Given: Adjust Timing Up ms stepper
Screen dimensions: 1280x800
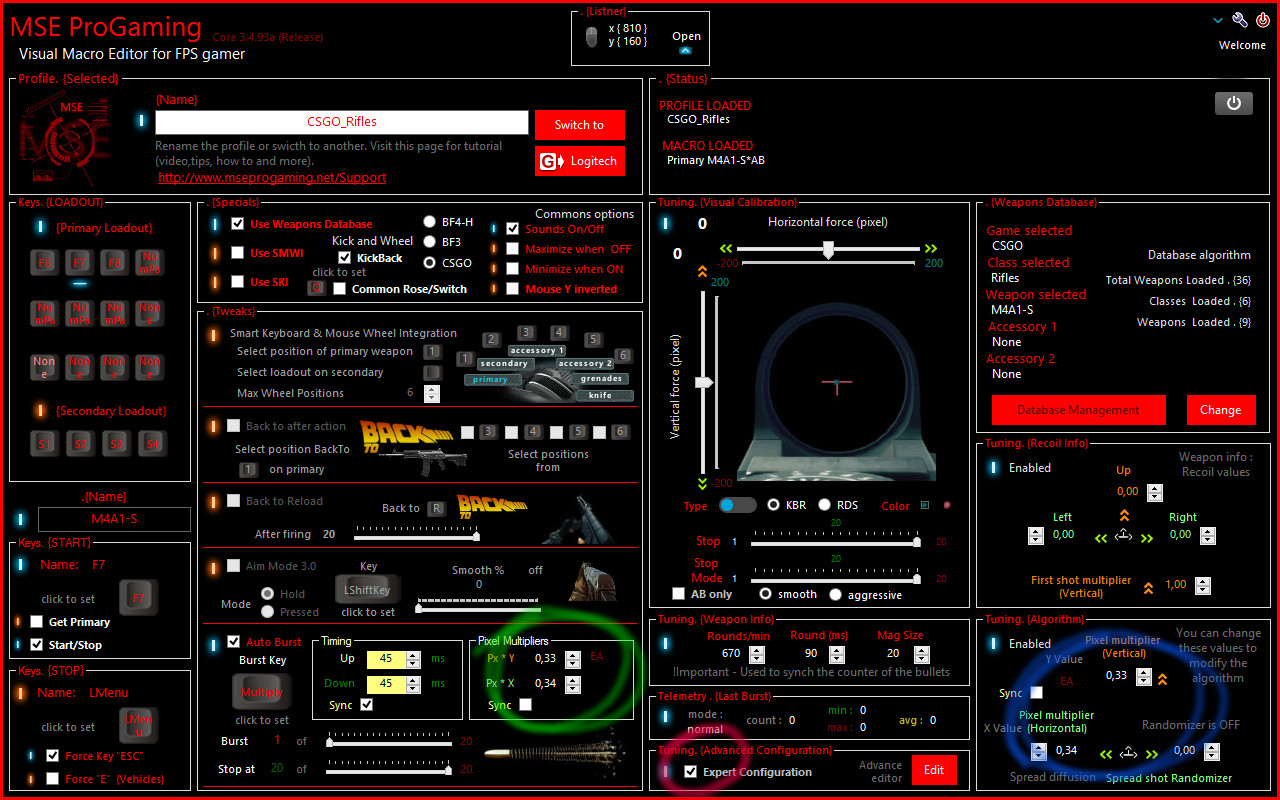Looking at the screenshot, I should coord(414,659).
